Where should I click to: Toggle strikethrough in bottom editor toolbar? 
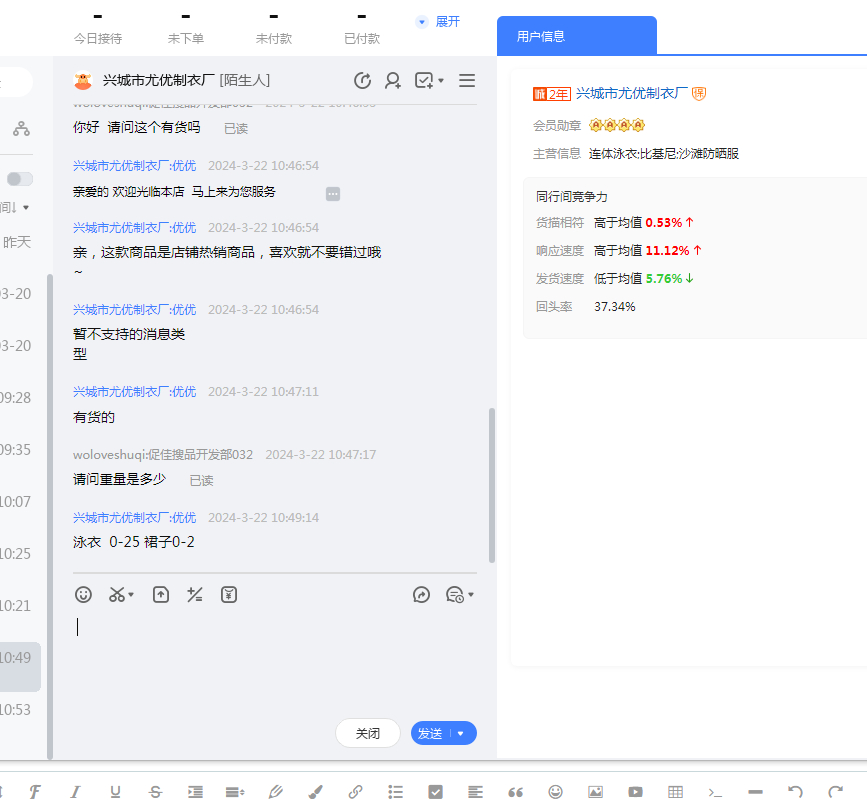coord(155,792)
